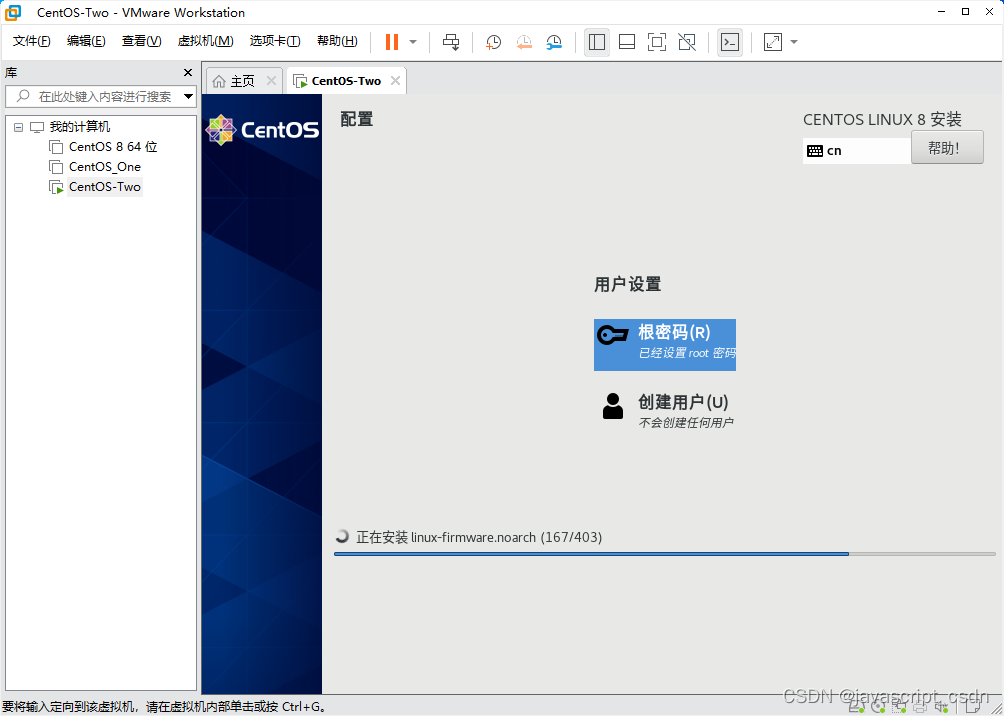Screen dimensions: 1004x716
Task: Open the snapshot manager
Action: coord(555,42)
